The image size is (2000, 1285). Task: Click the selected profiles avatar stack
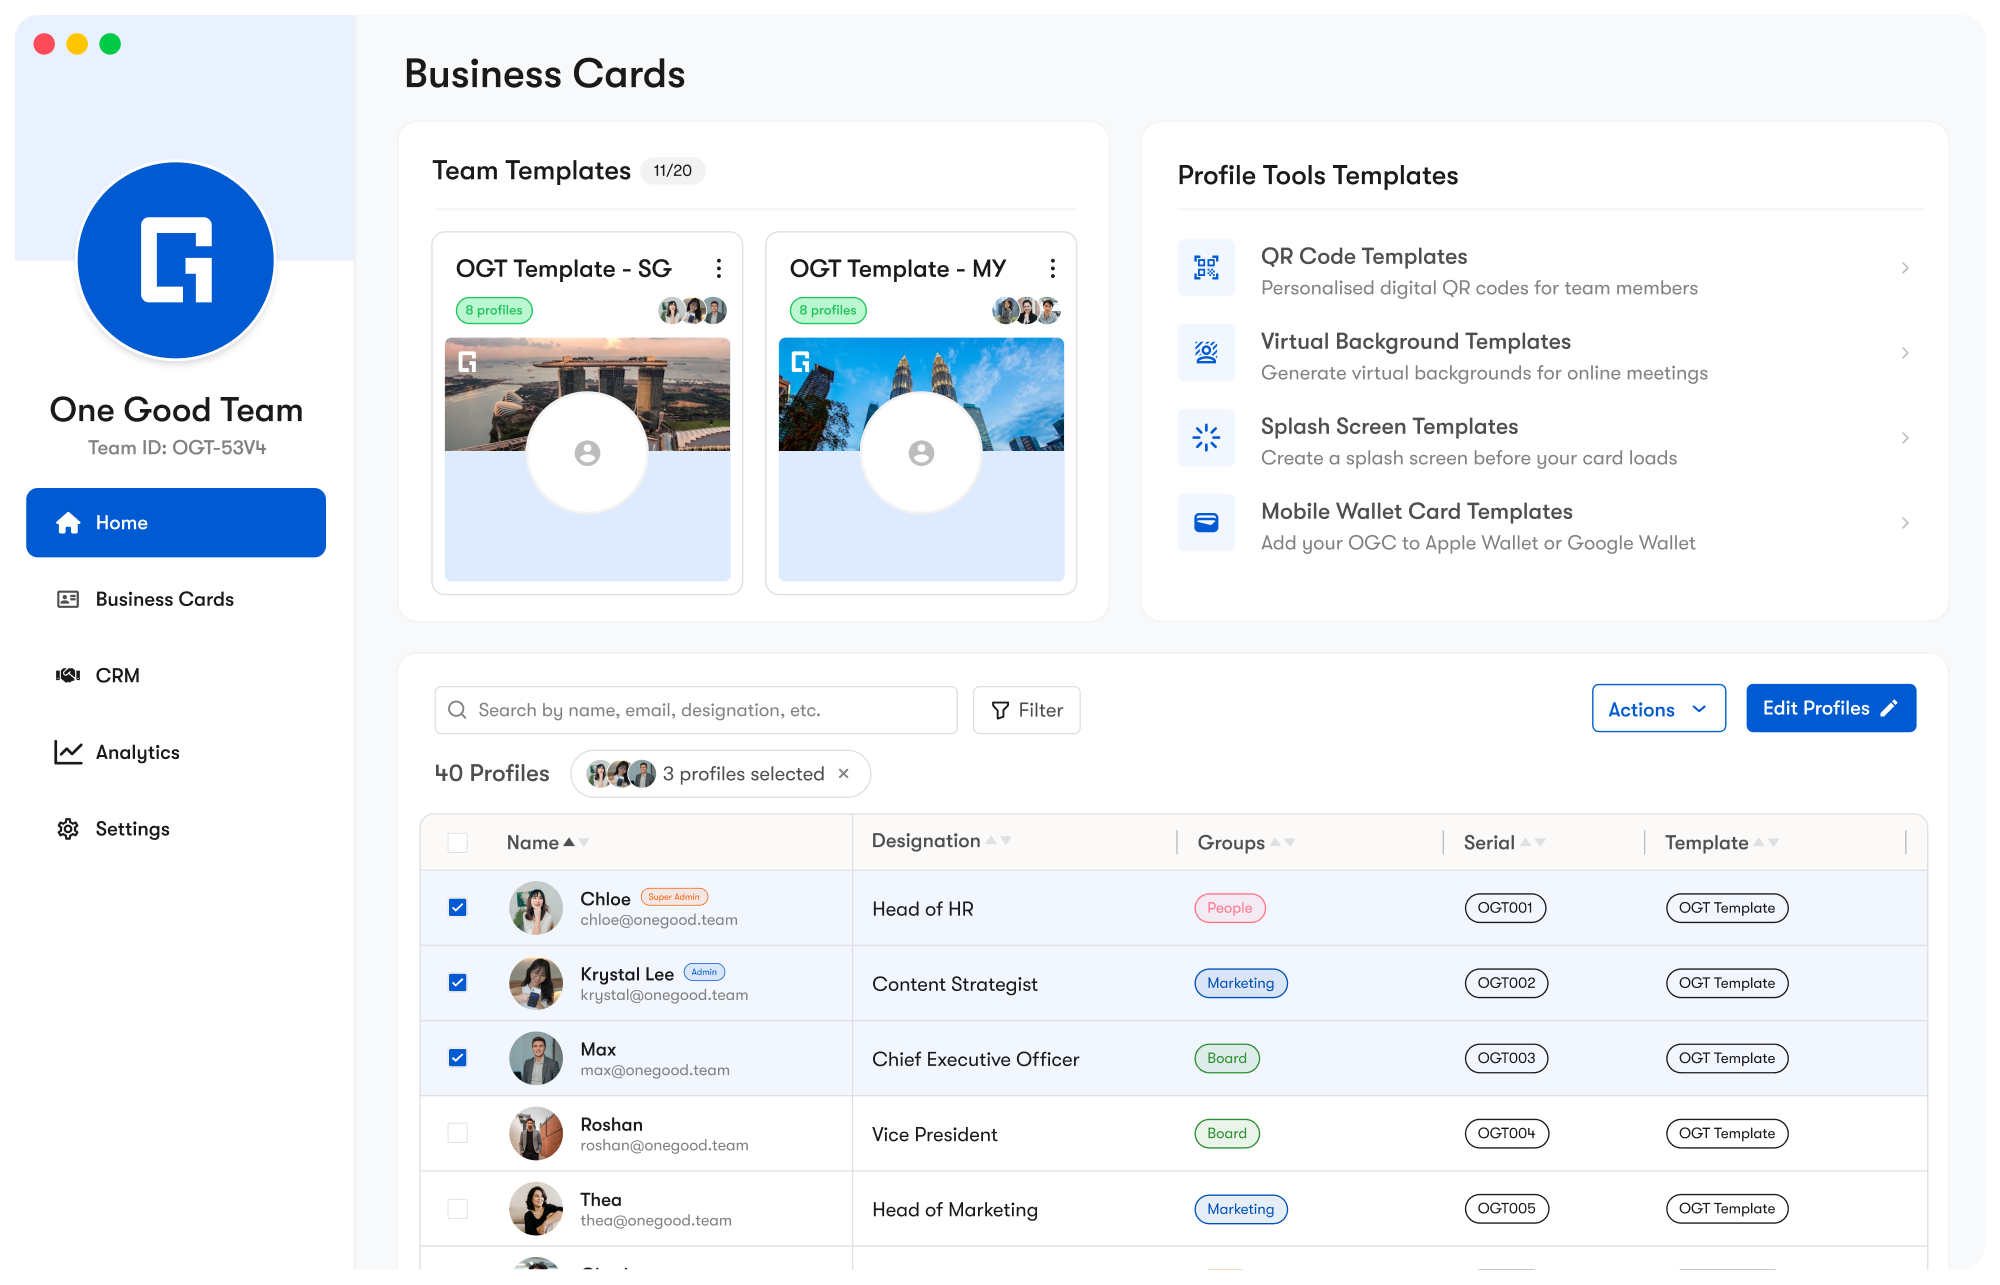(x=621, y=774)
